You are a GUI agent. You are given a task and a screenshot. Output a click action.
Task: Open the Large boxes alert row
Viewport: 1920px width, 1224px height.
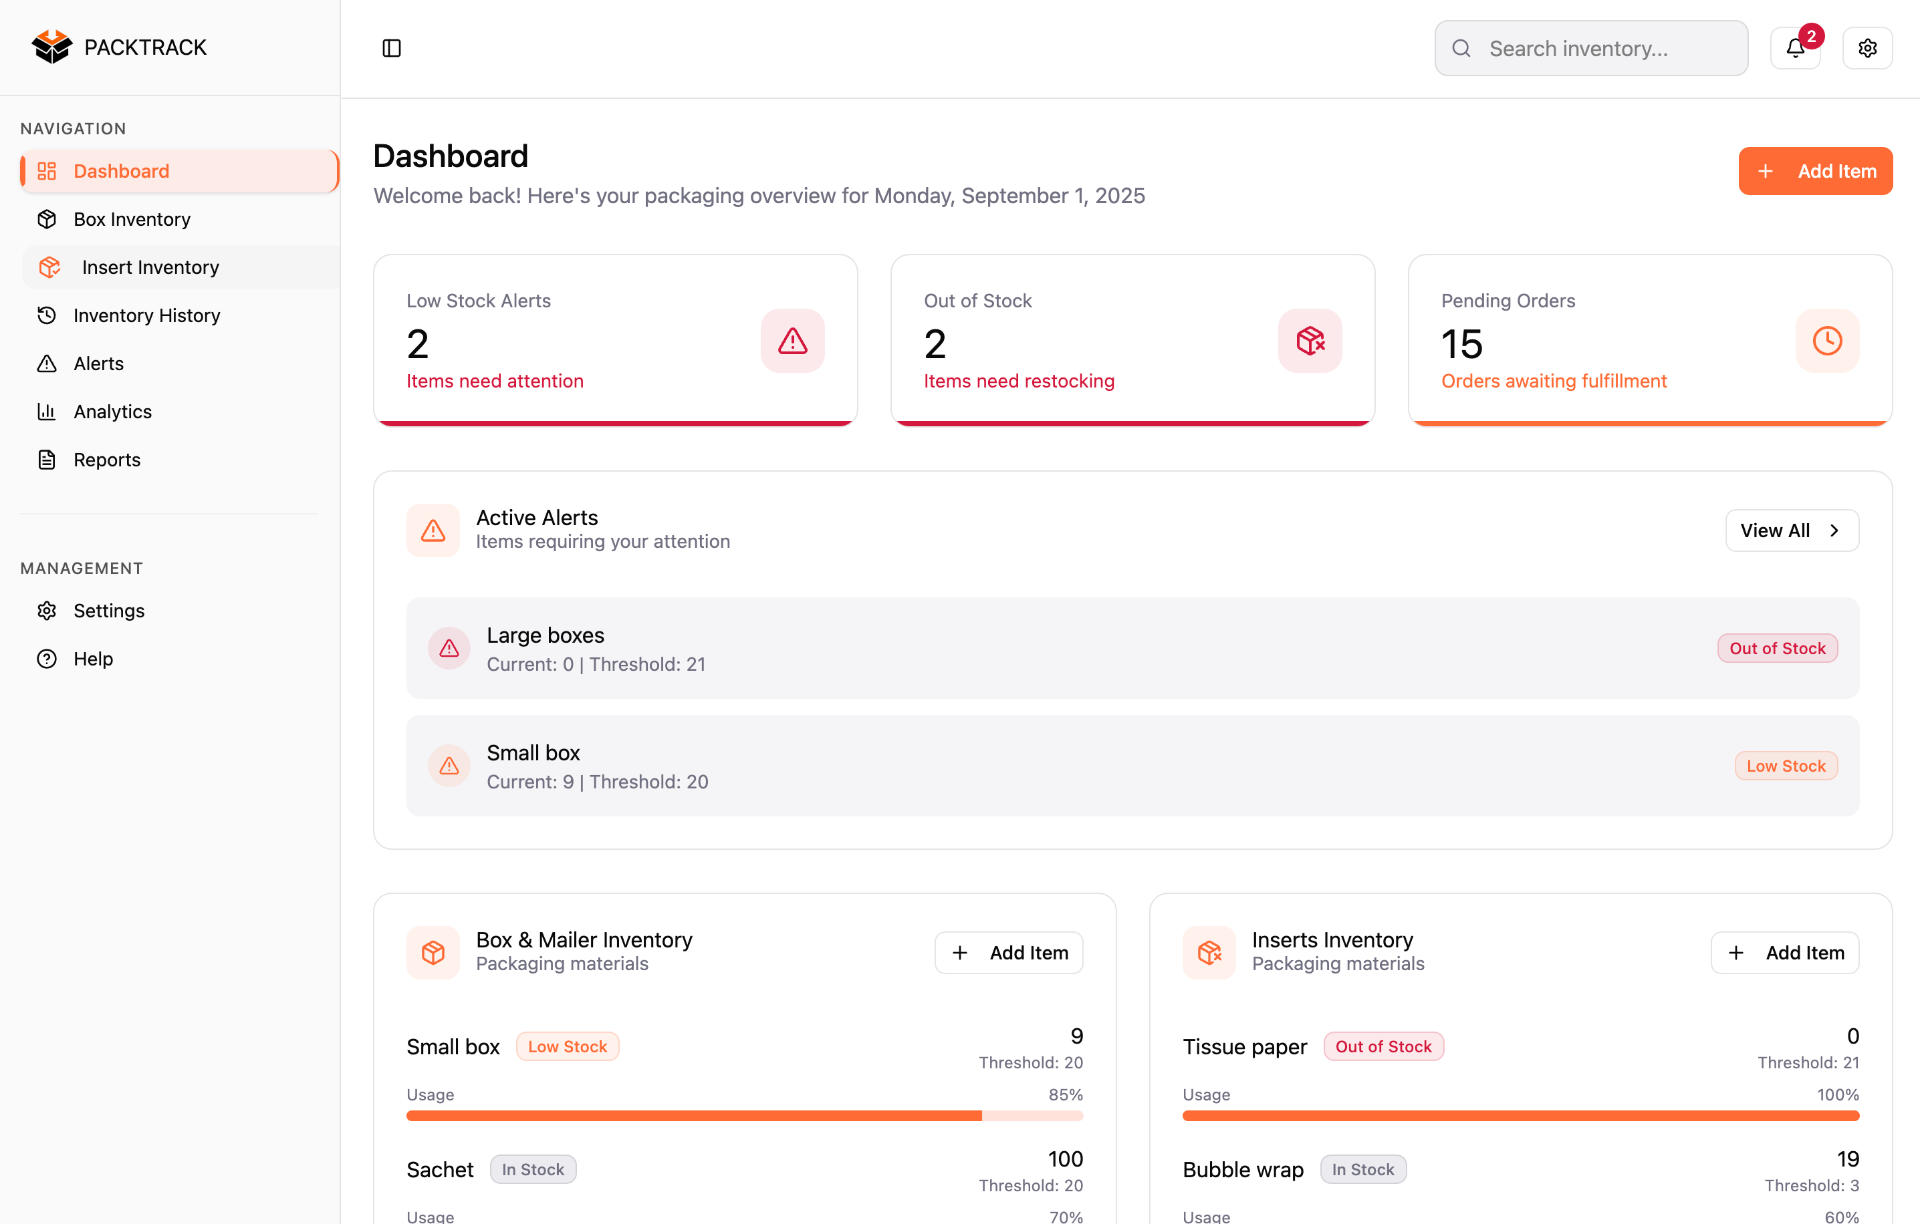[1132, 648]
